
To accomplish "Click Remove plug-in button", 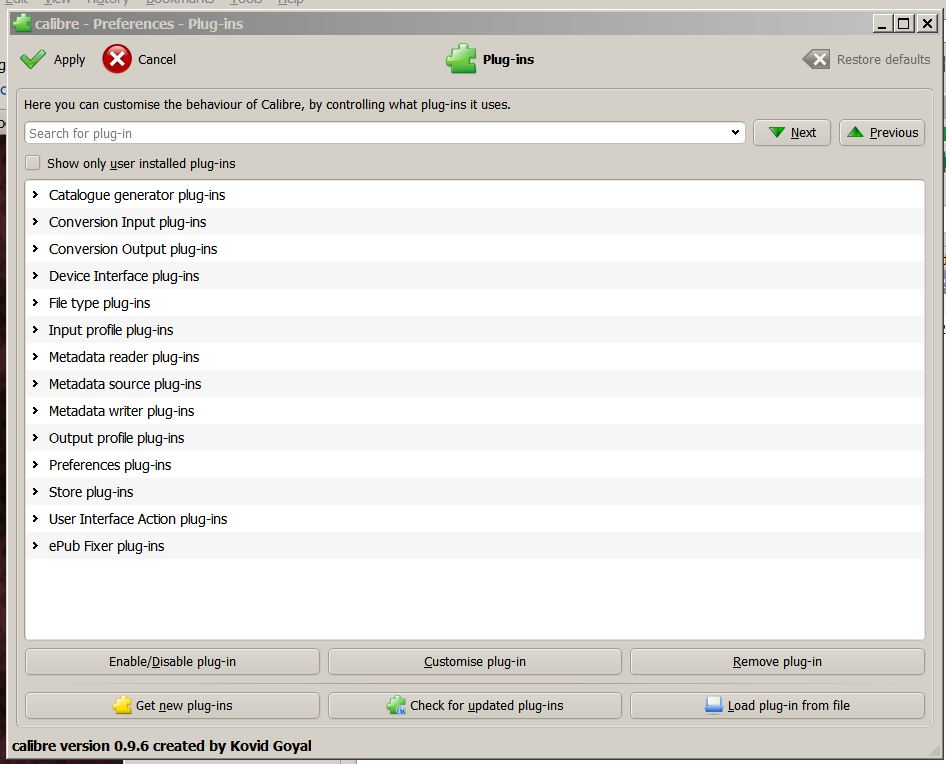I will (777, 661).
